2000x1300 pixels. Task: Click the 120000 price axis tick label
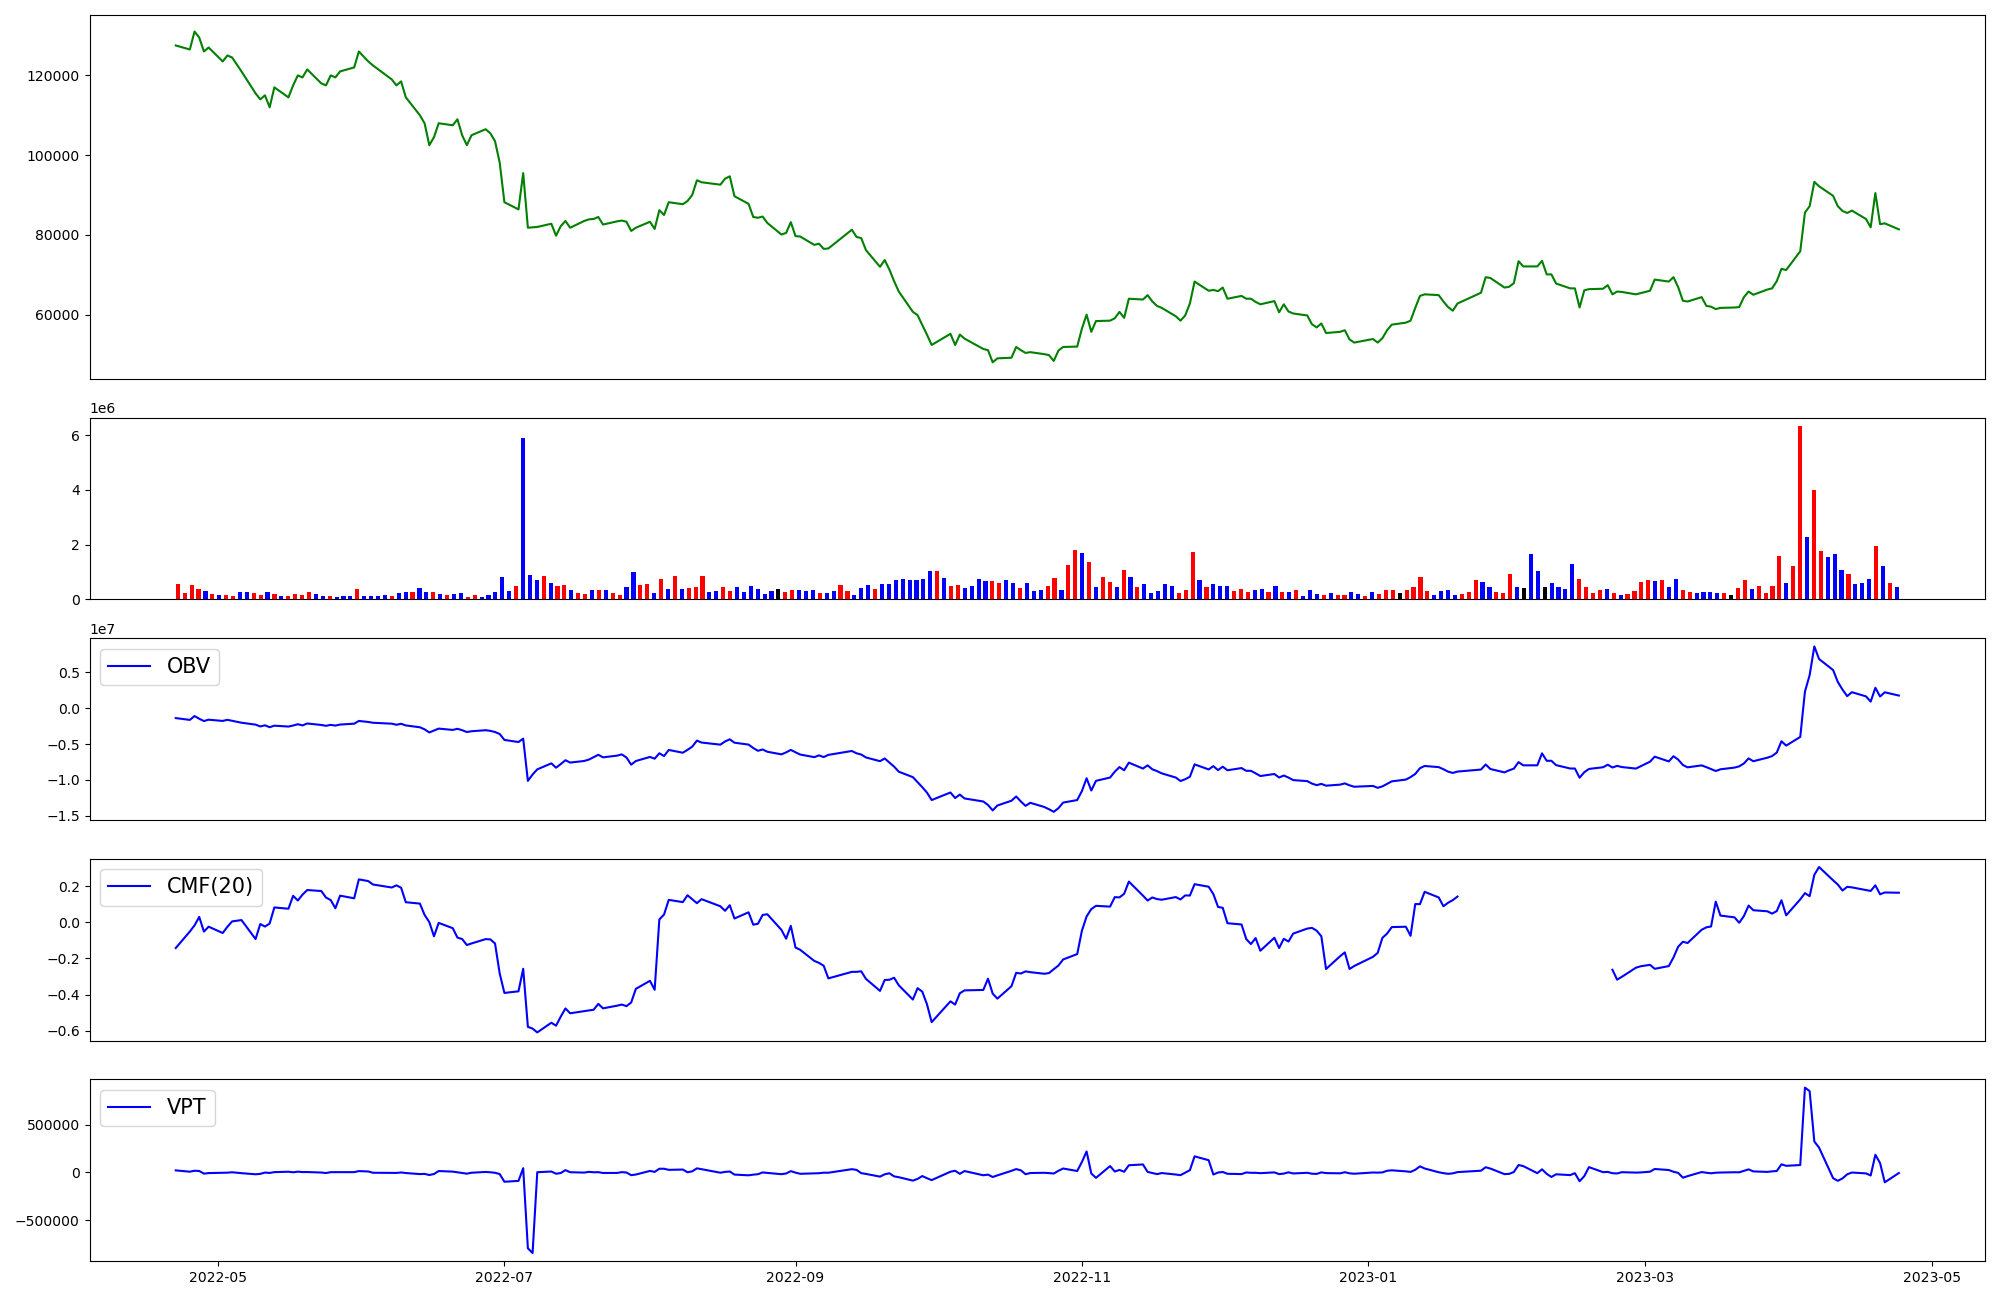point(52,76)
